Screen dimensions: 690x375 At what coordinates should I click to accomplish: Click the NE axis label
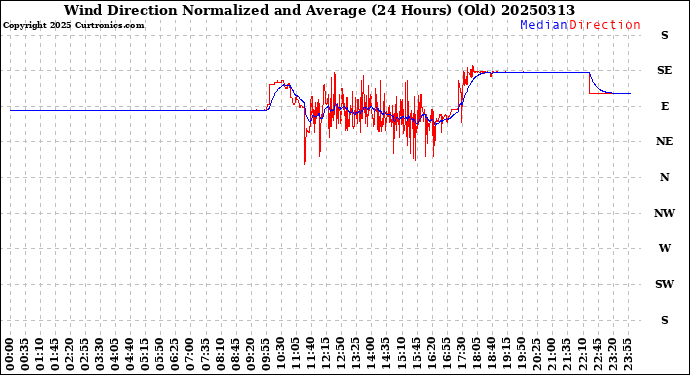pyautogui.click(x=664, y=141)
